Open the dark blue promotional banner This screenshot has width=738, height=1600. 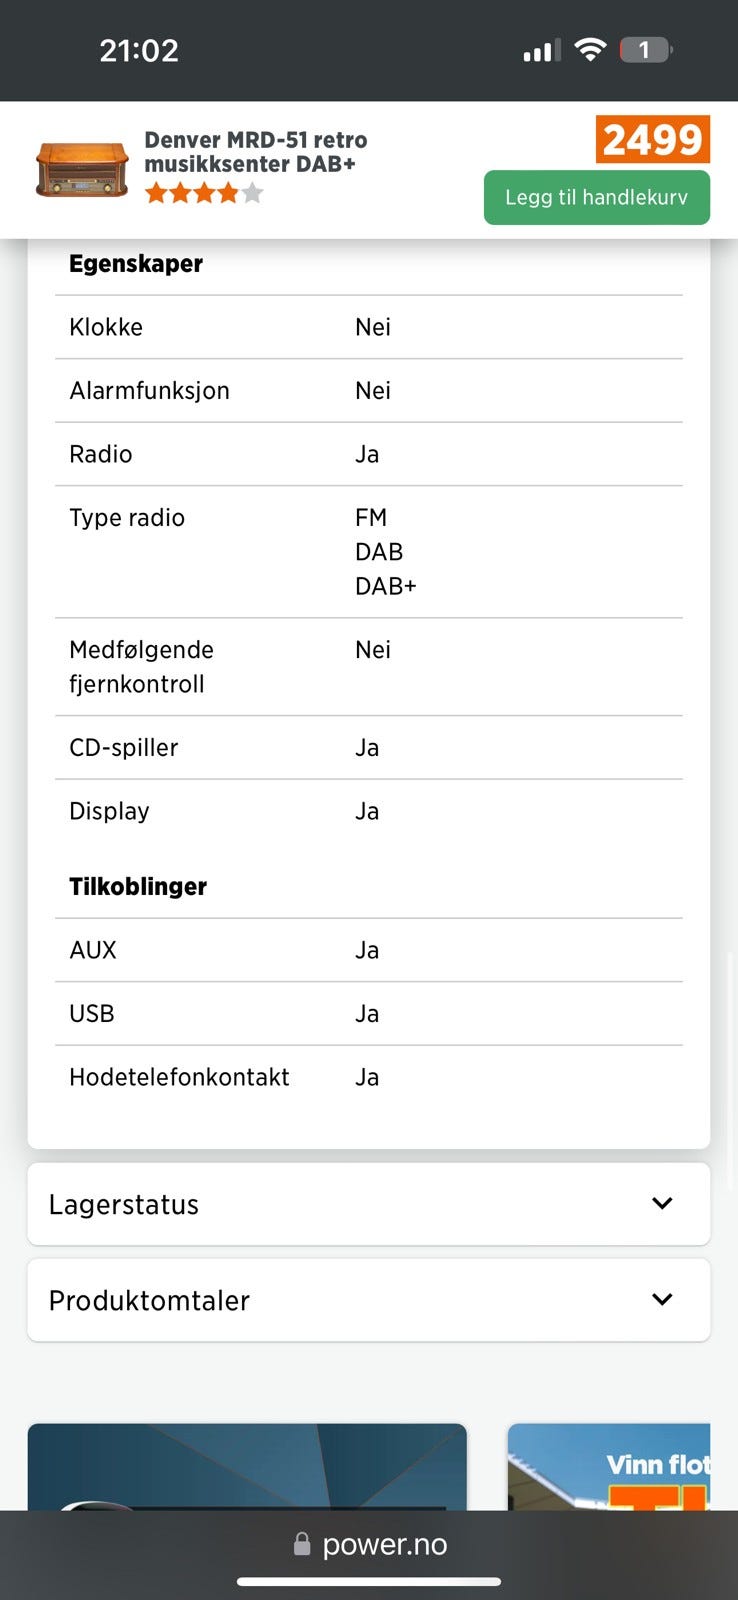point(247,1467)
